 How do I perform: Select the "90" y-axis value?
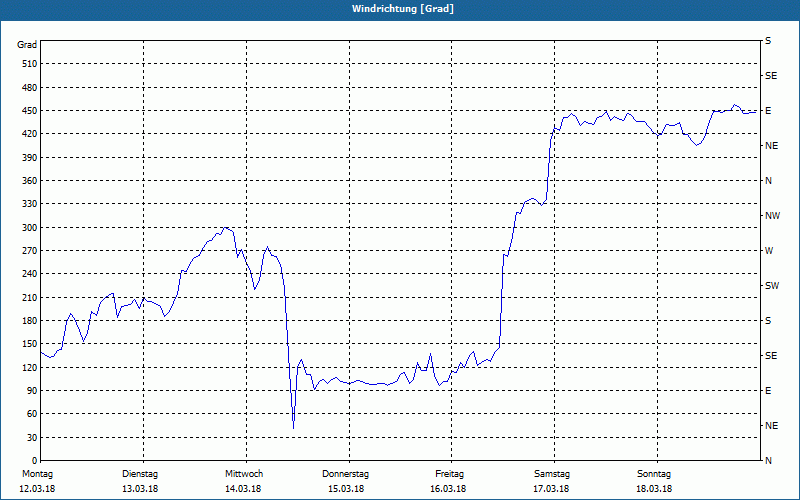(32, 391)
